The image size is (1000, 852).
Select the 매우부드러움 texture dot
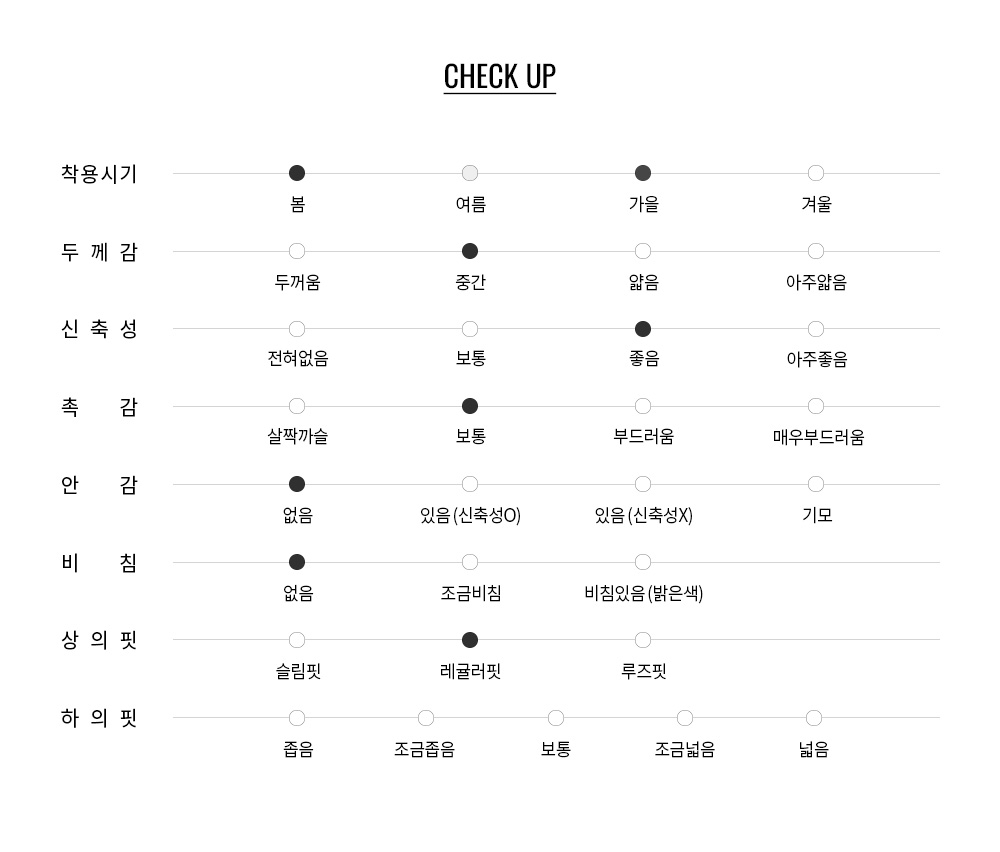[816, 406]
